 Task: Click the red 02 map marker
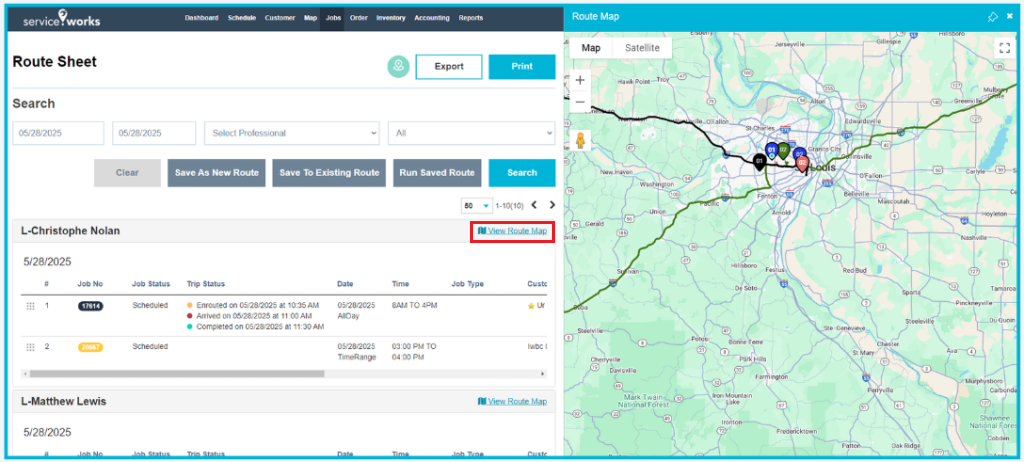pyautogui.click(x=802, y=163)
